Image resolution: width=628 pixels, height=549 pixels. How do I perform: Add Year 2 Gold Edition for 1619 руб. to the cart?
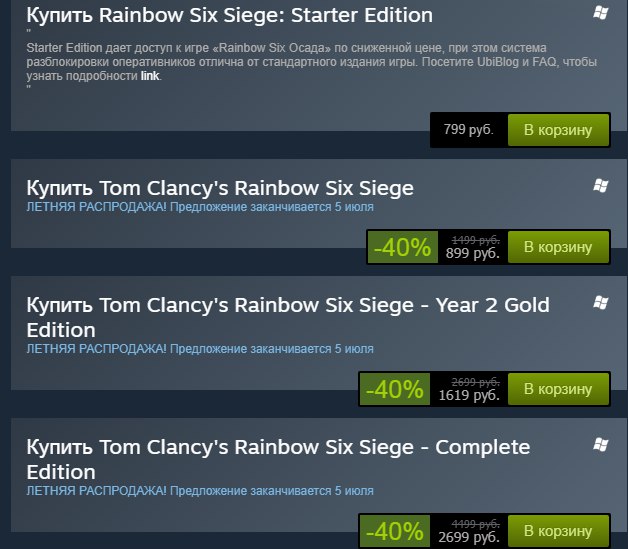(558, 389)
